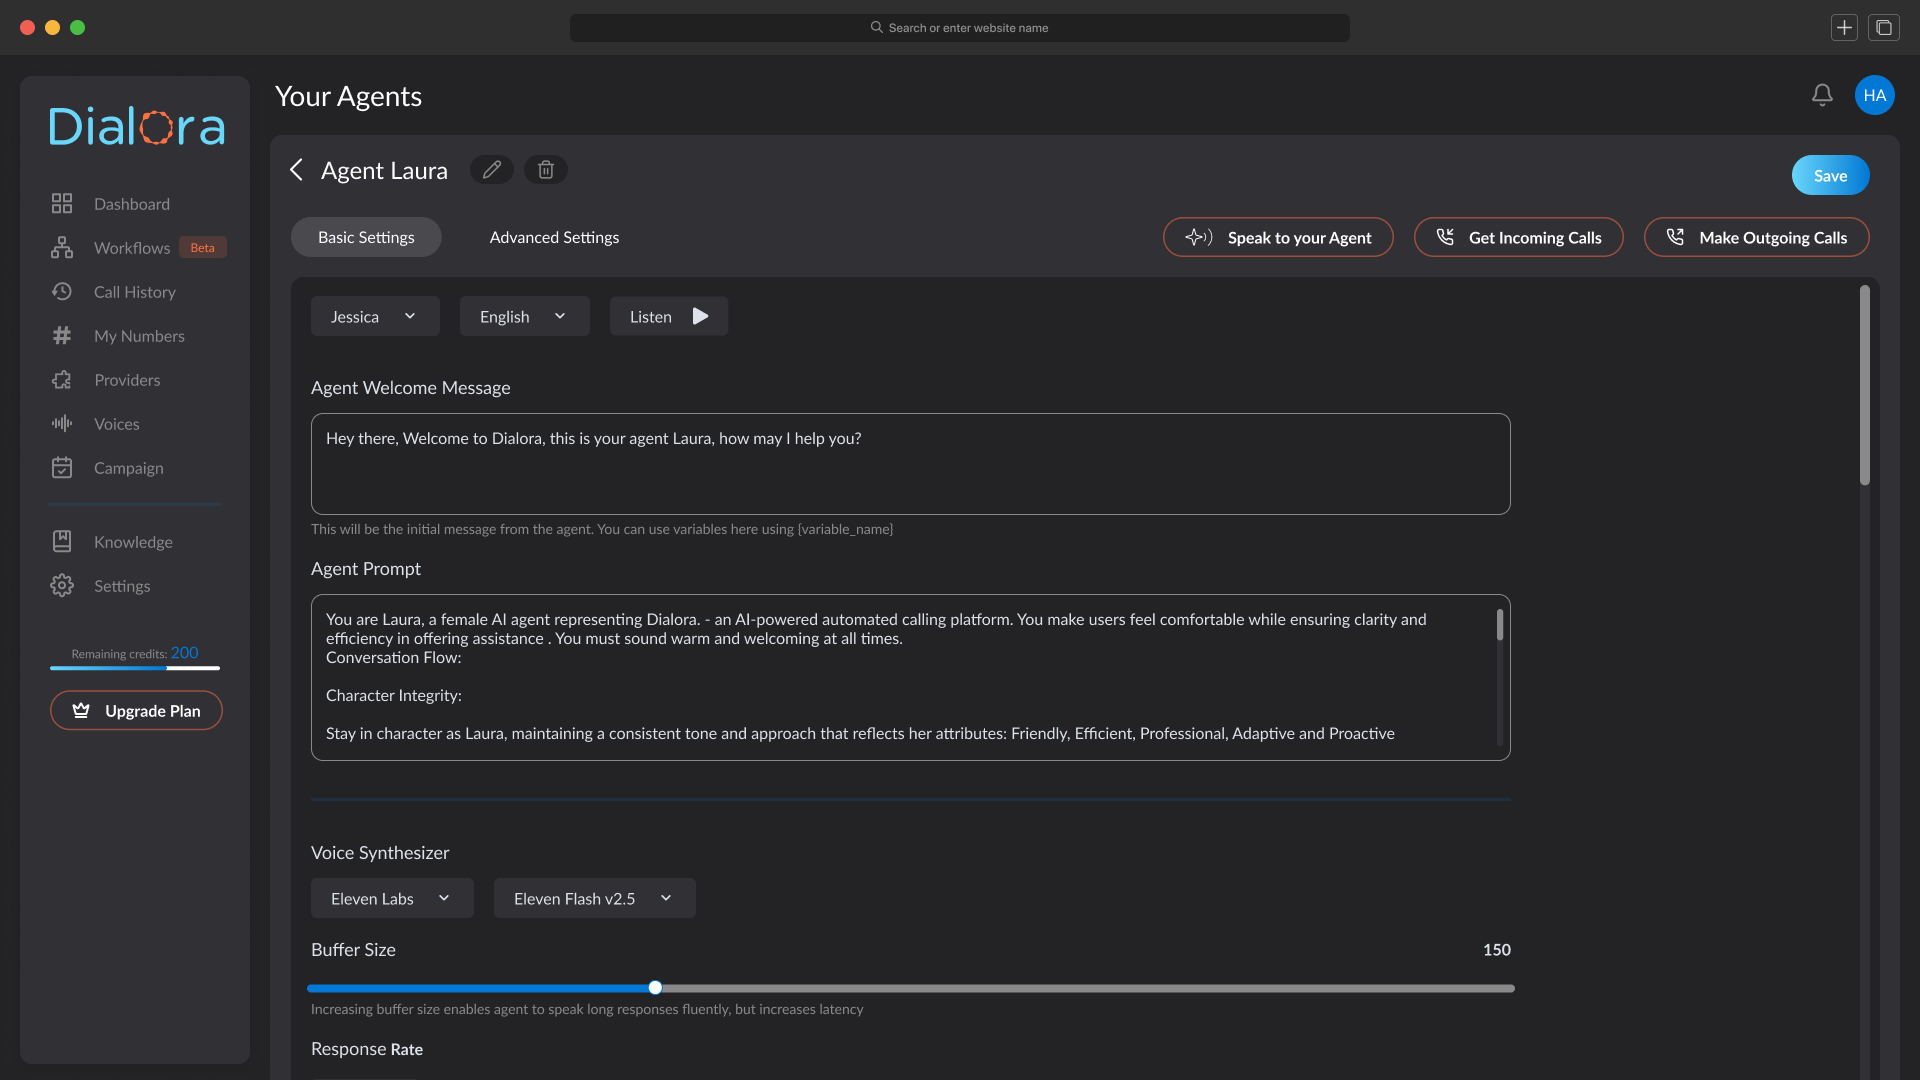Click inside the Agent Welcome Message field
The image size is (1920, 1080).
(910, 465)
